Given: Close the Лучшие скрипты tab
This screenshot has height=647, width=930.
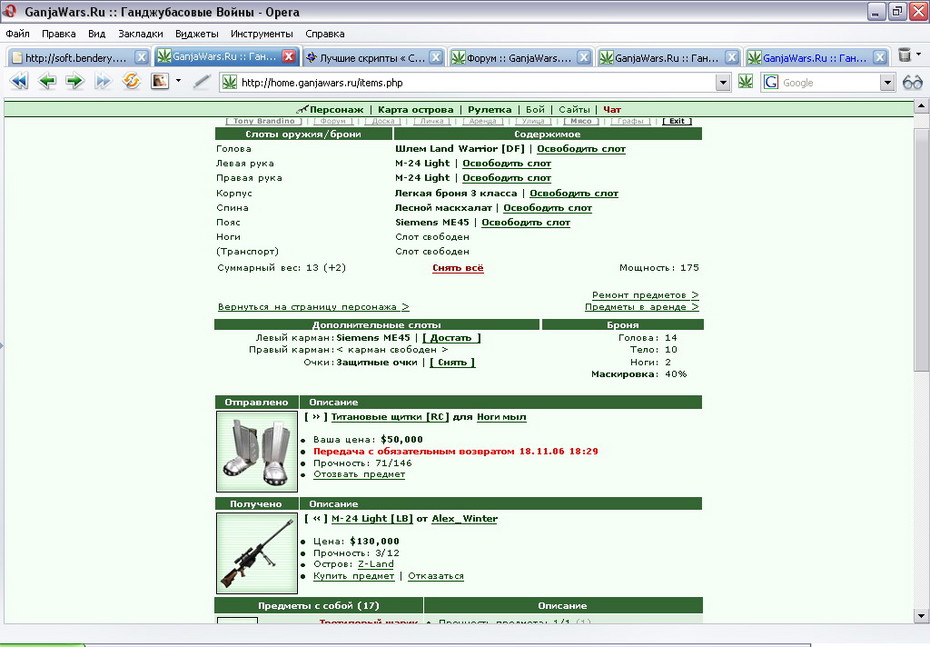Looking at the screenshot, I should coord(436,57).
